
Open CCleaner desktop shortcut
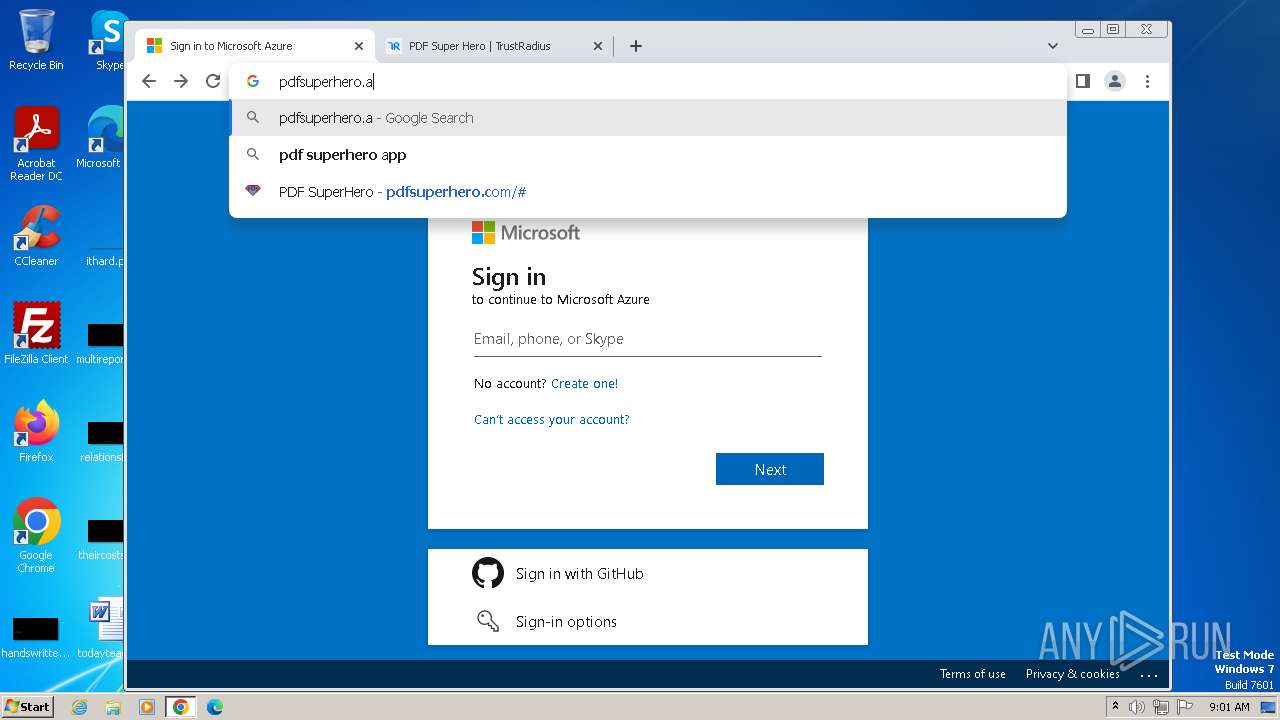[36, 236]
